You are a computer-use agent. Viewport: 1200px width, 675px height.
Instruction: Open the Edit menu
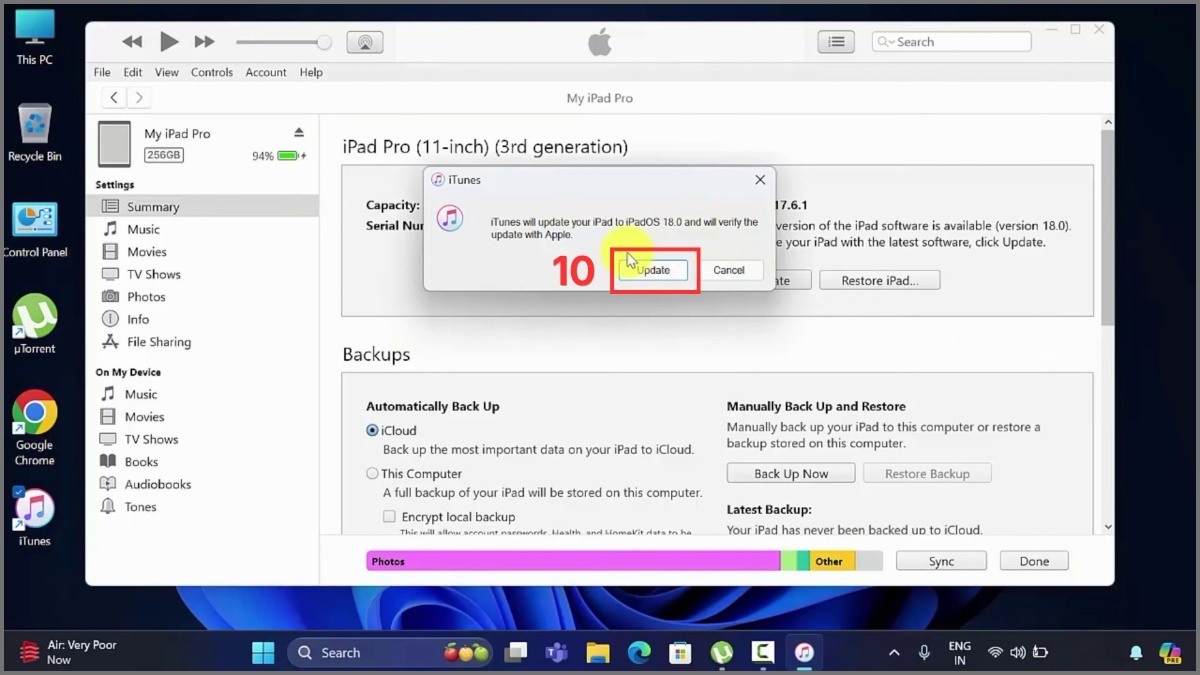(x=133, y=72)
